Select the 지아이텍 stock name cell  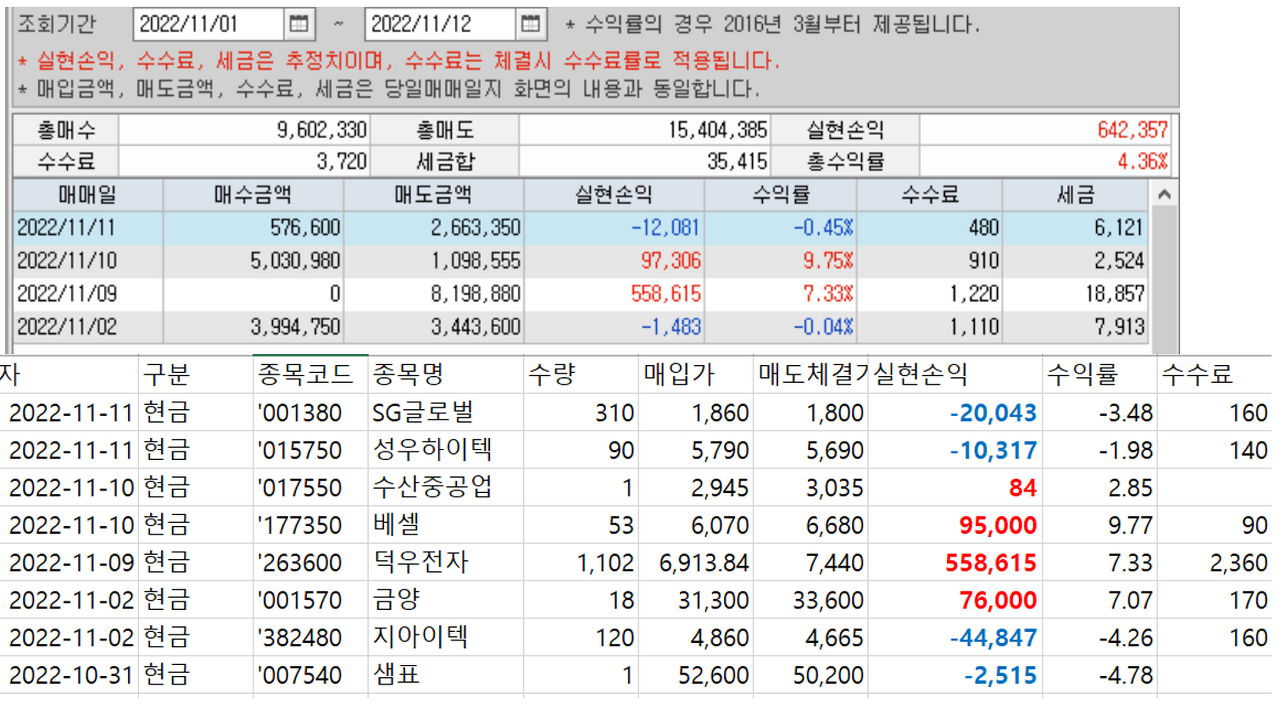[x=445, y=638]
